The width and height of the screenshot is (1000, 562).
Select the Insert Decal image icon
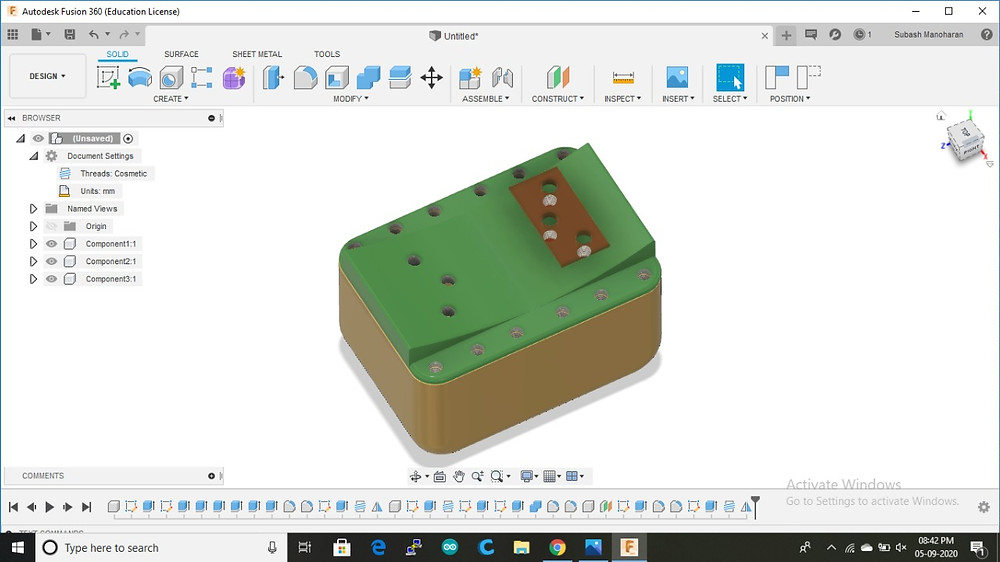(x=677, y=78)
